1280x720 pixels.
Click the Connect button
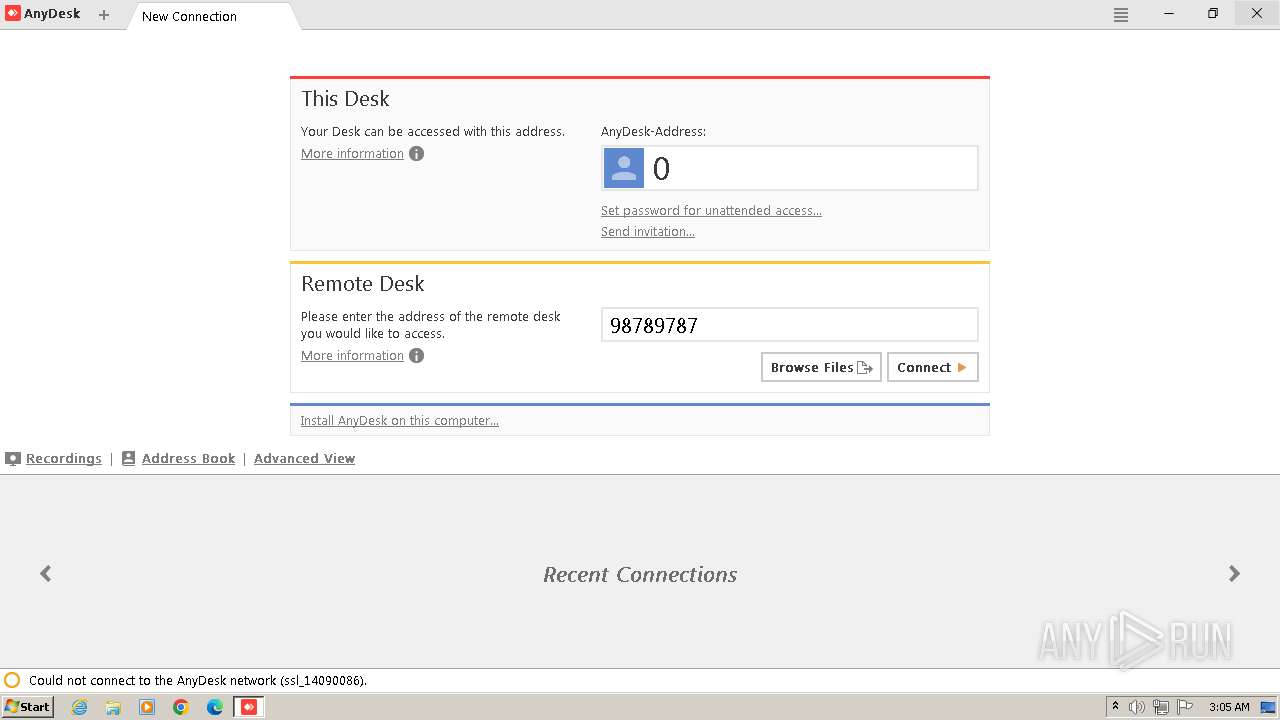click(933, 367)
